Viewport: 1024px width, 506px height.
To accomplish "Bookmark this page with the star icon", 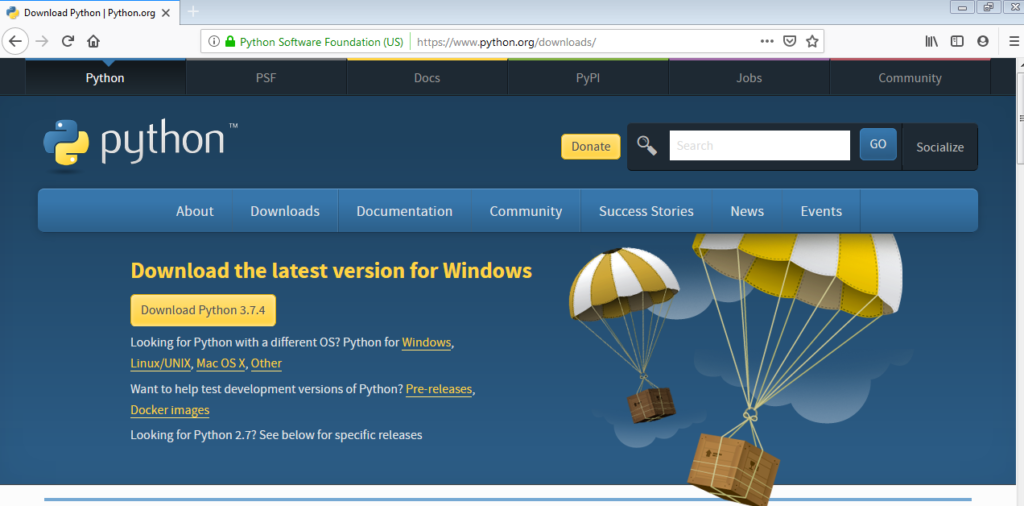I will tap(812, 41).
